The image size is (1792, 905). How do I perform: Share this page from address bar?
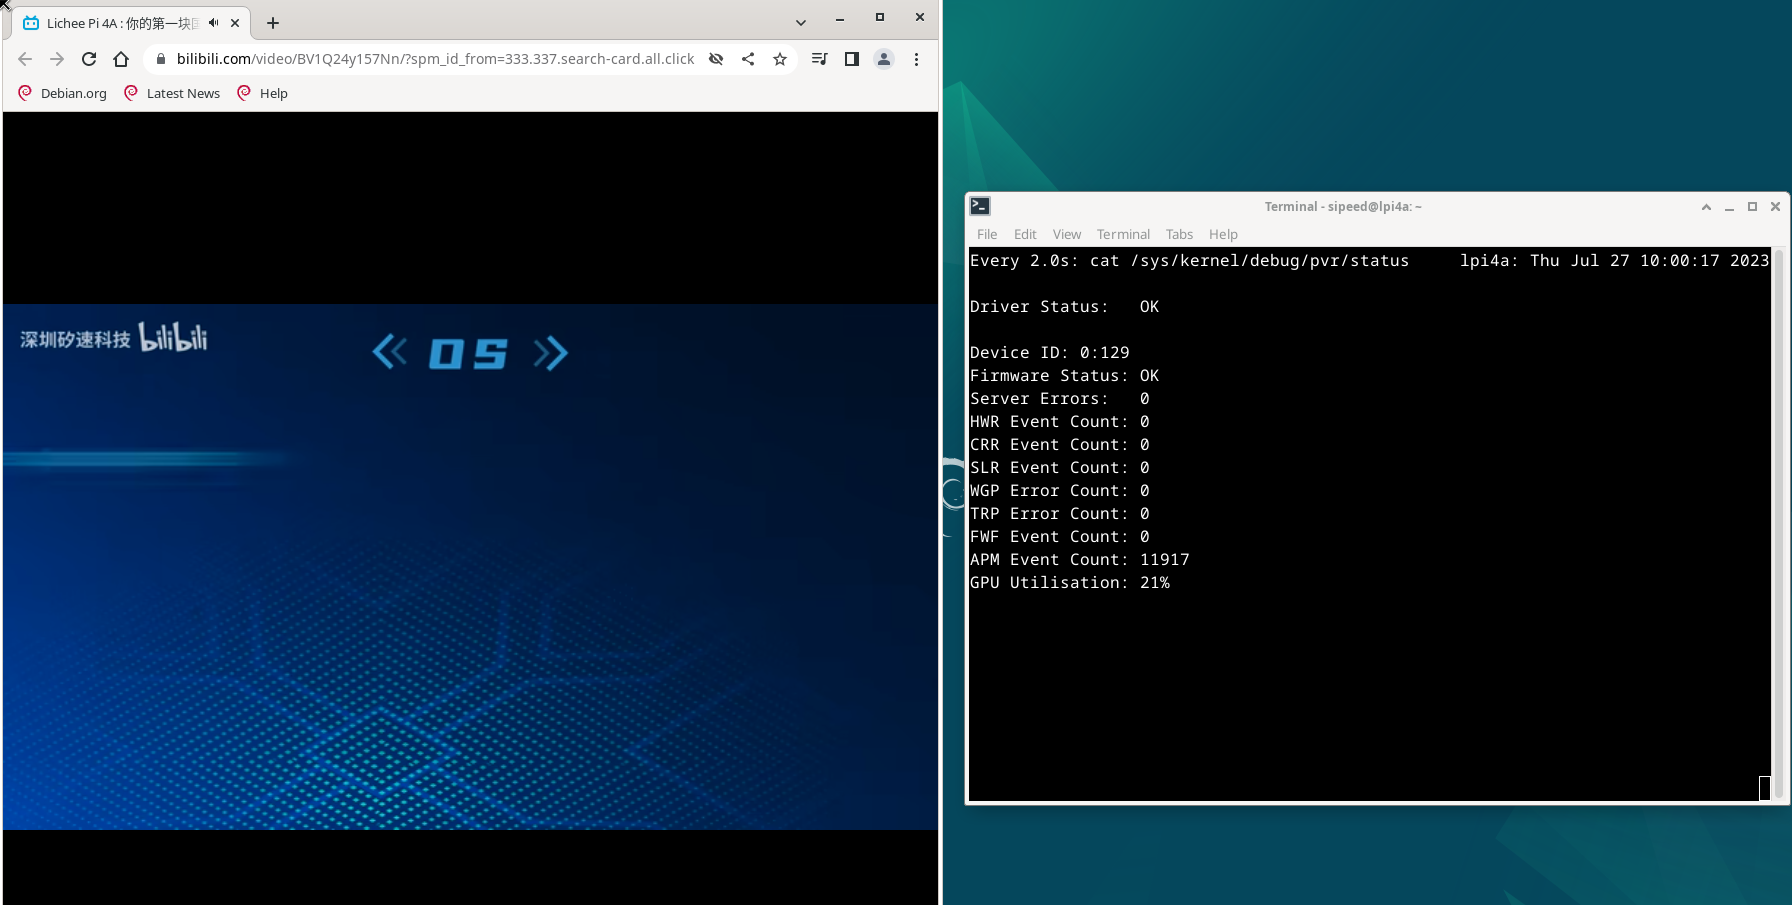point(748,59)
